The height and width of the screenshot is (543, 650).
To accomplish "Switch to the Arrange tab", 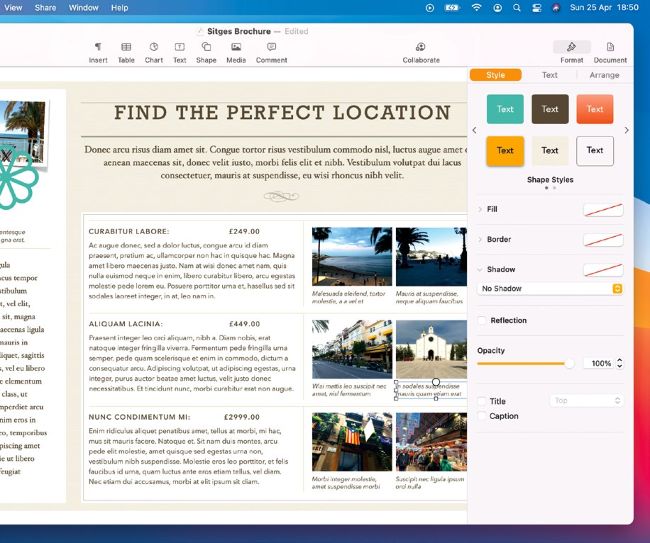I will coord(604,75).
